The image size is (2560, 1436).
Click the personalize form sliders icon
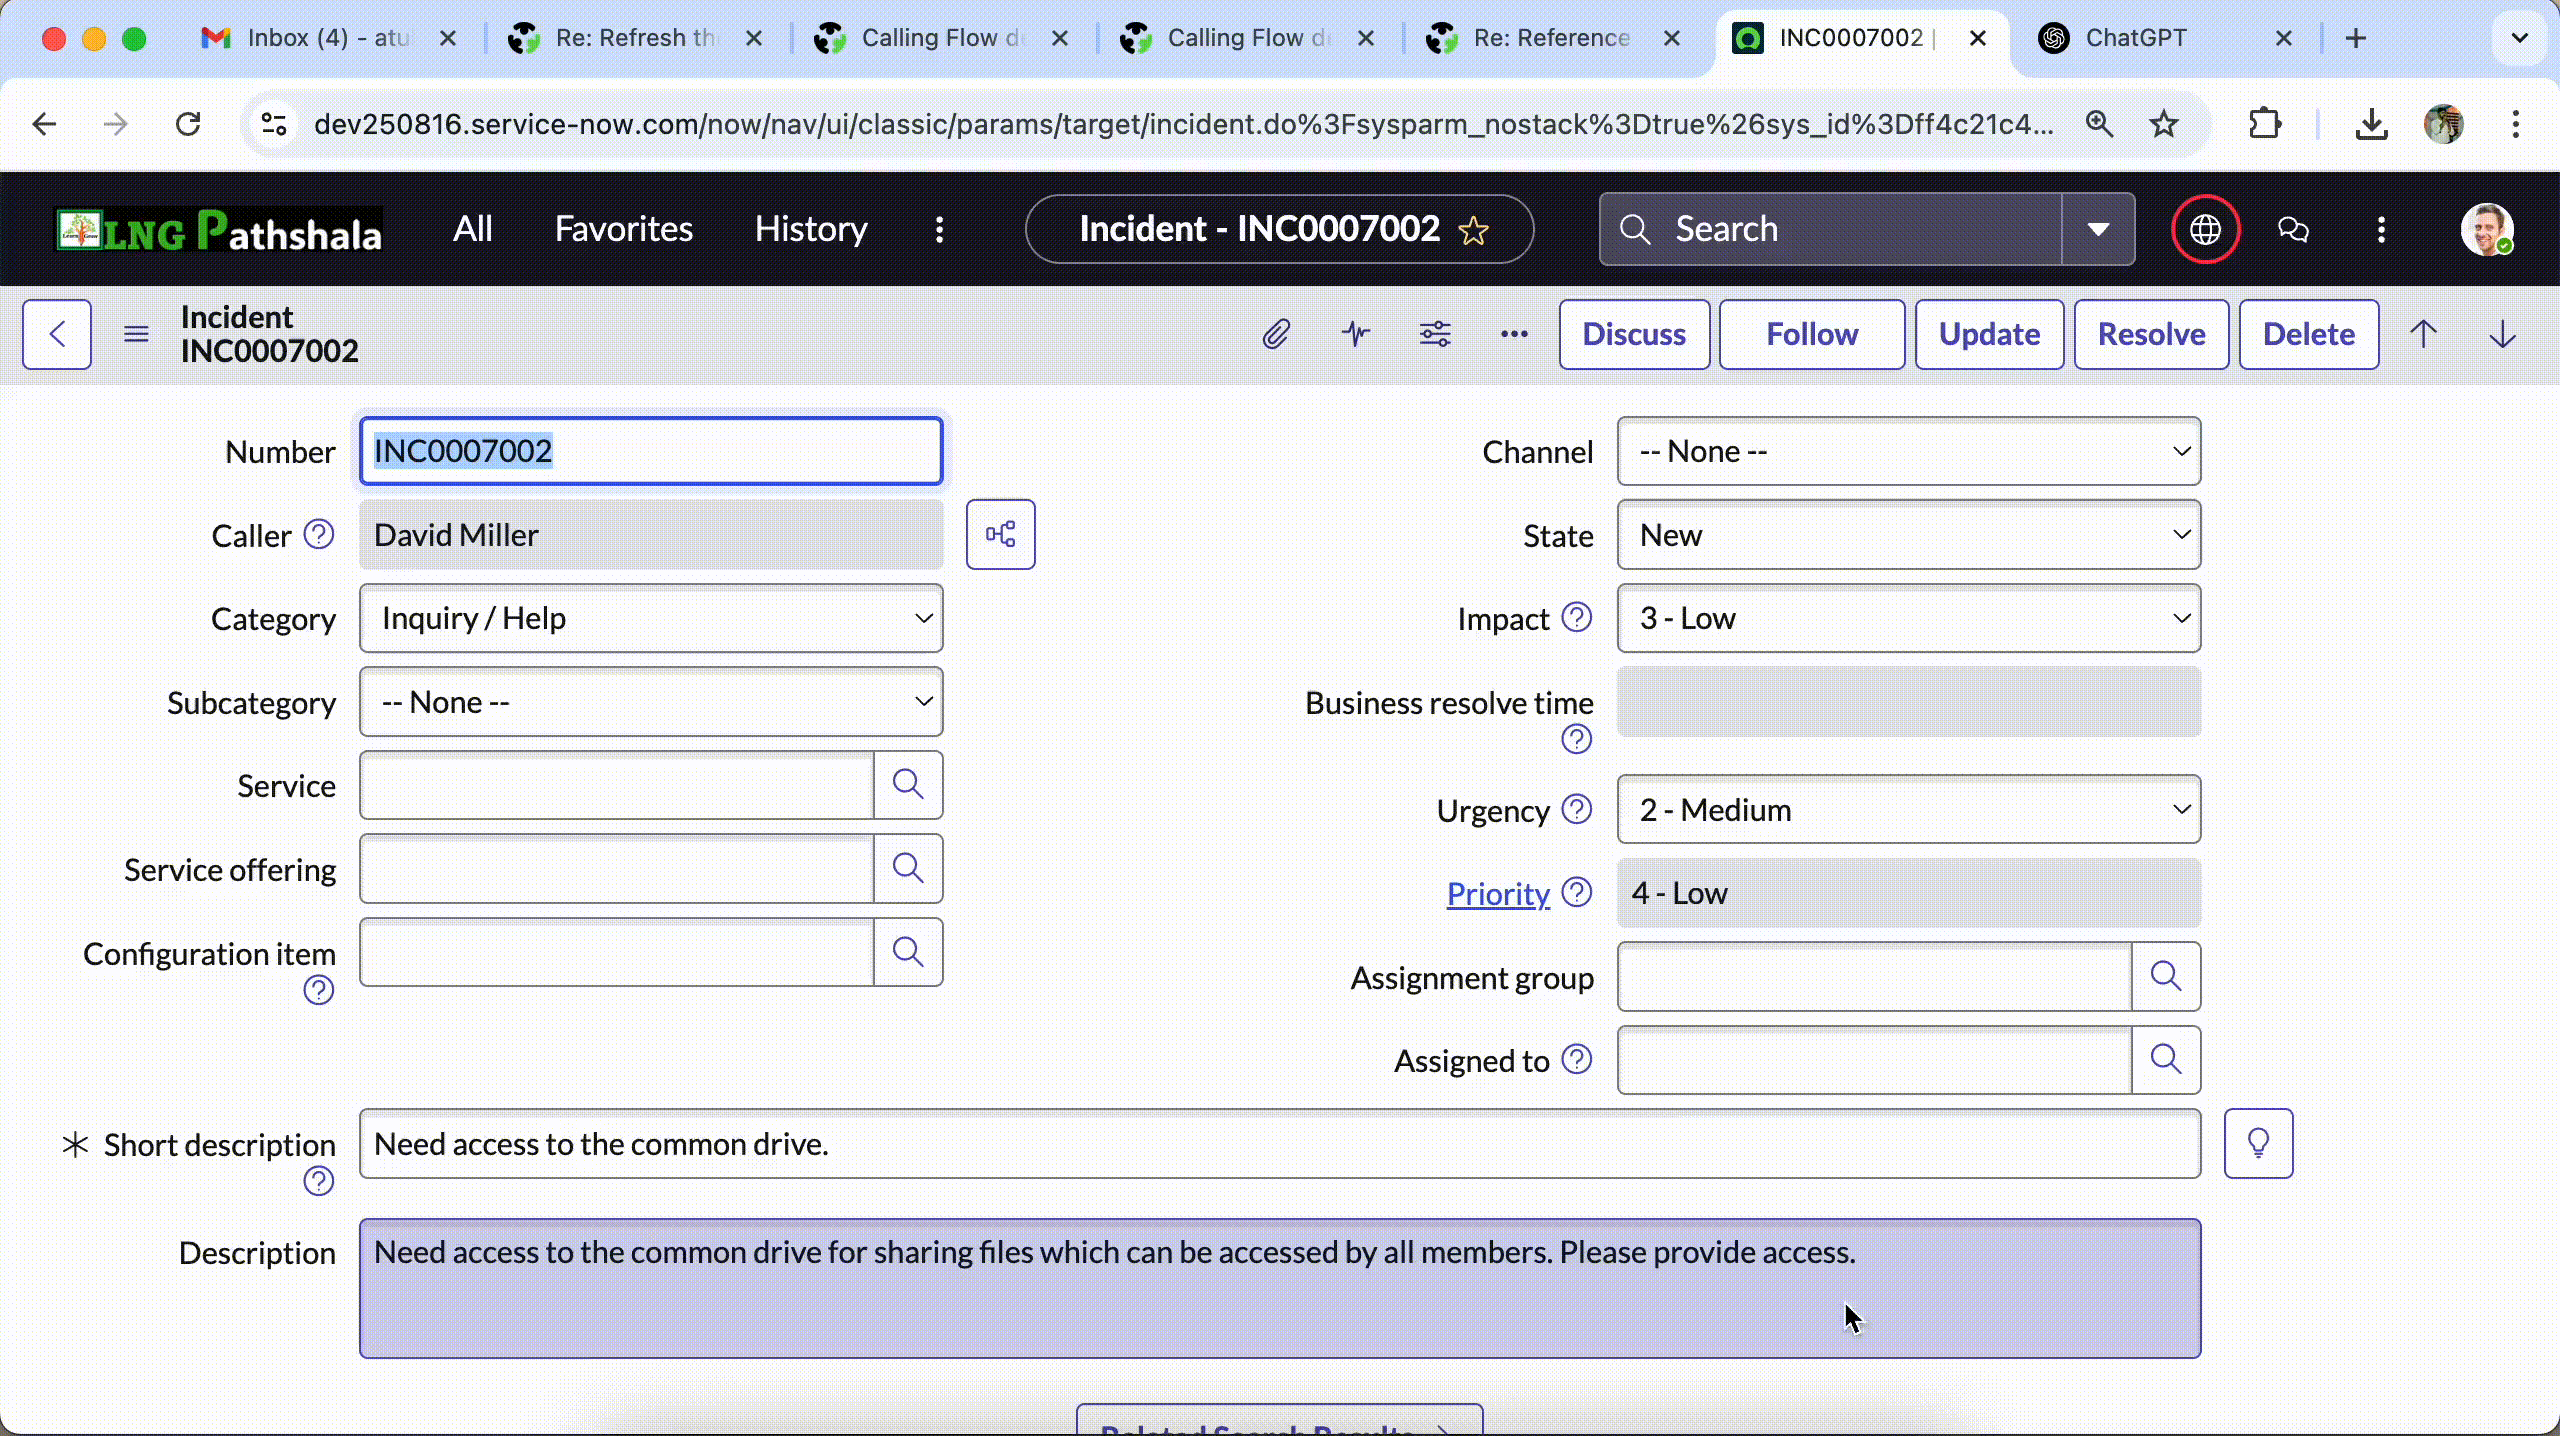(1435, 334)
